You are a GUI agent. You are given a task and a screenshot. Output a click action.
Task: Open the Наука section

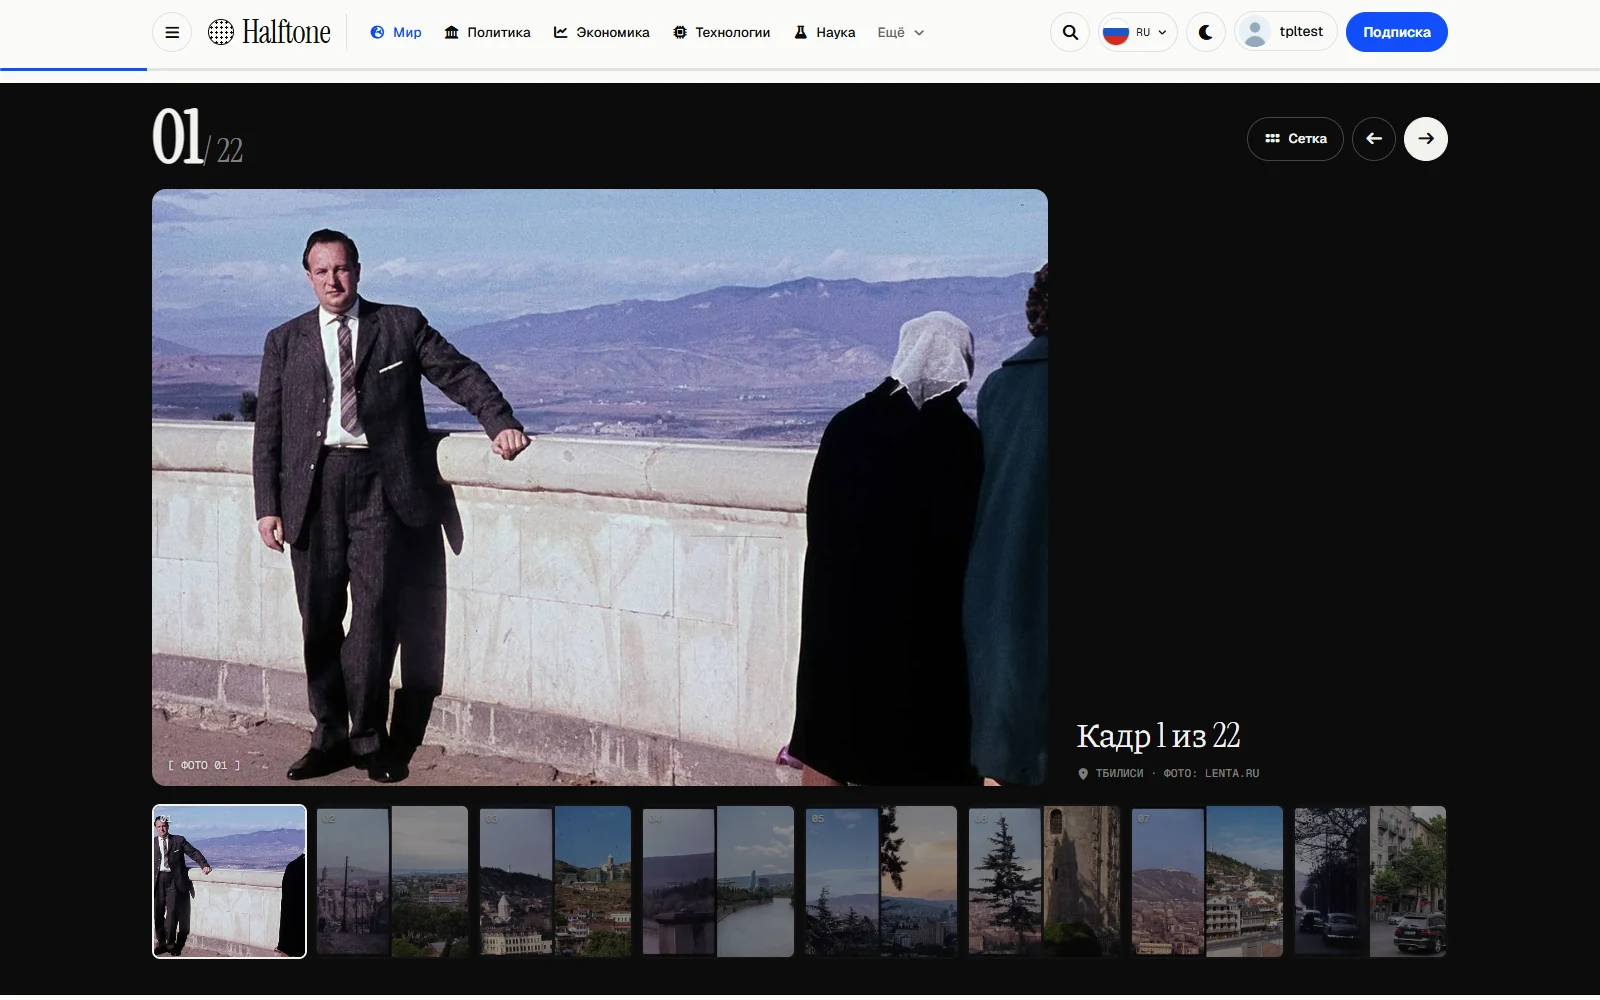coord(825,32)
